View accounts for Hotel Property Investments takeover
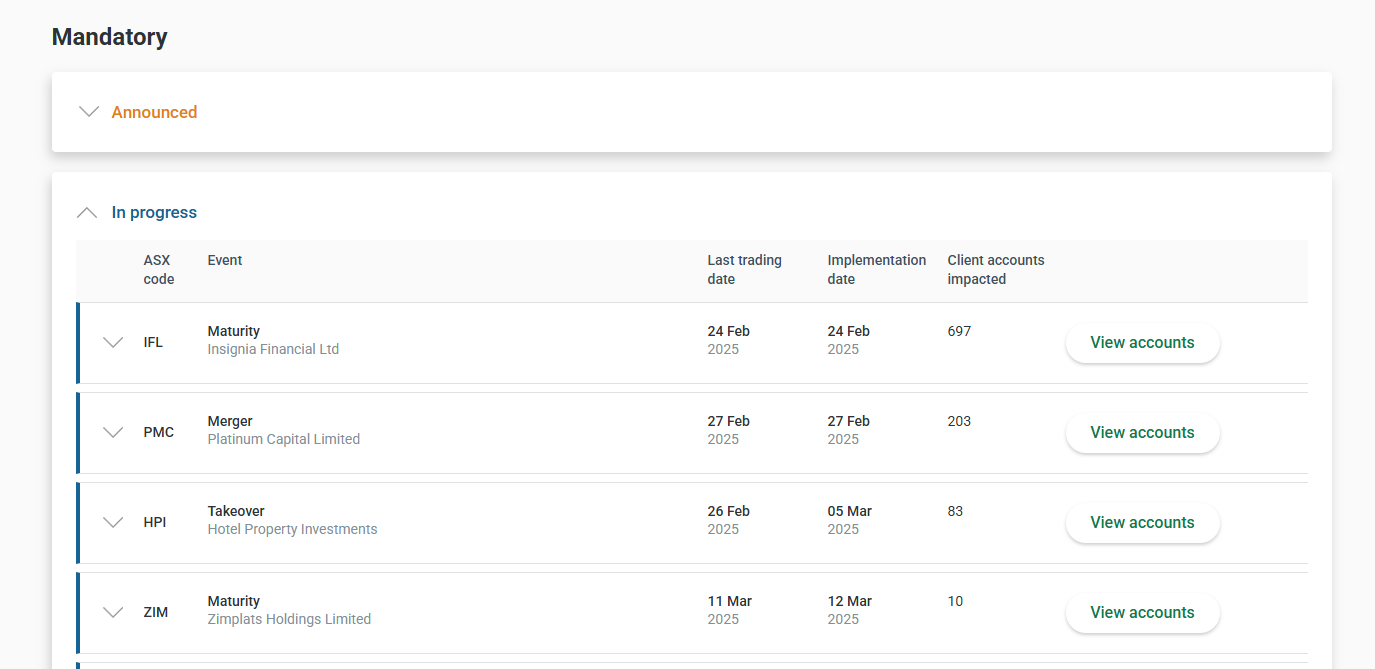This screenshot has height=669, width=1375. (1142, 522)
